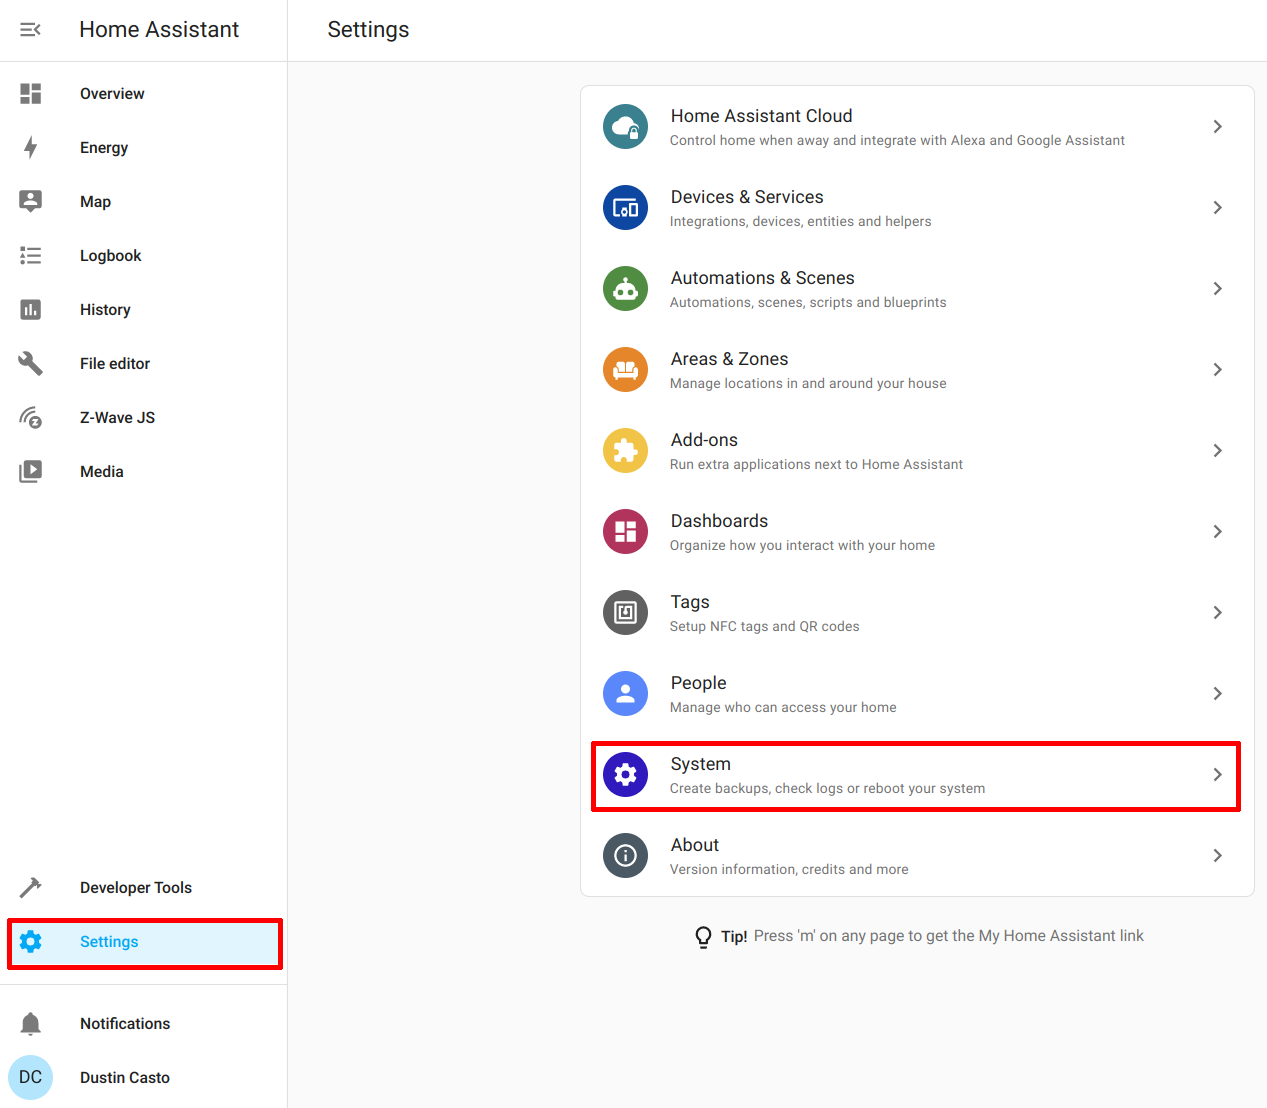The image size is (1267, 1108).
Task: Click 'Version information, credits and more' text
Action: coord(789,870)
